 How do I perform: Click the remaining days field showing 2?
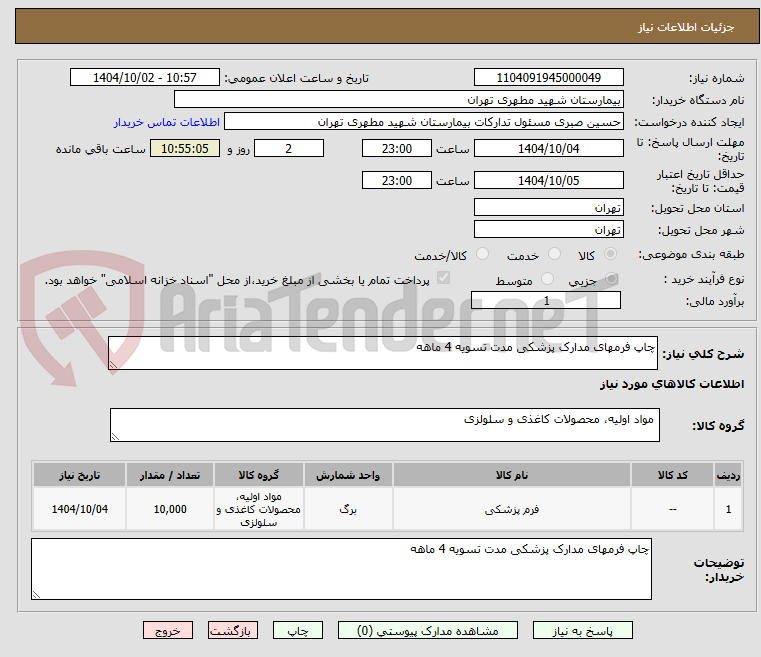click(289, 148)
